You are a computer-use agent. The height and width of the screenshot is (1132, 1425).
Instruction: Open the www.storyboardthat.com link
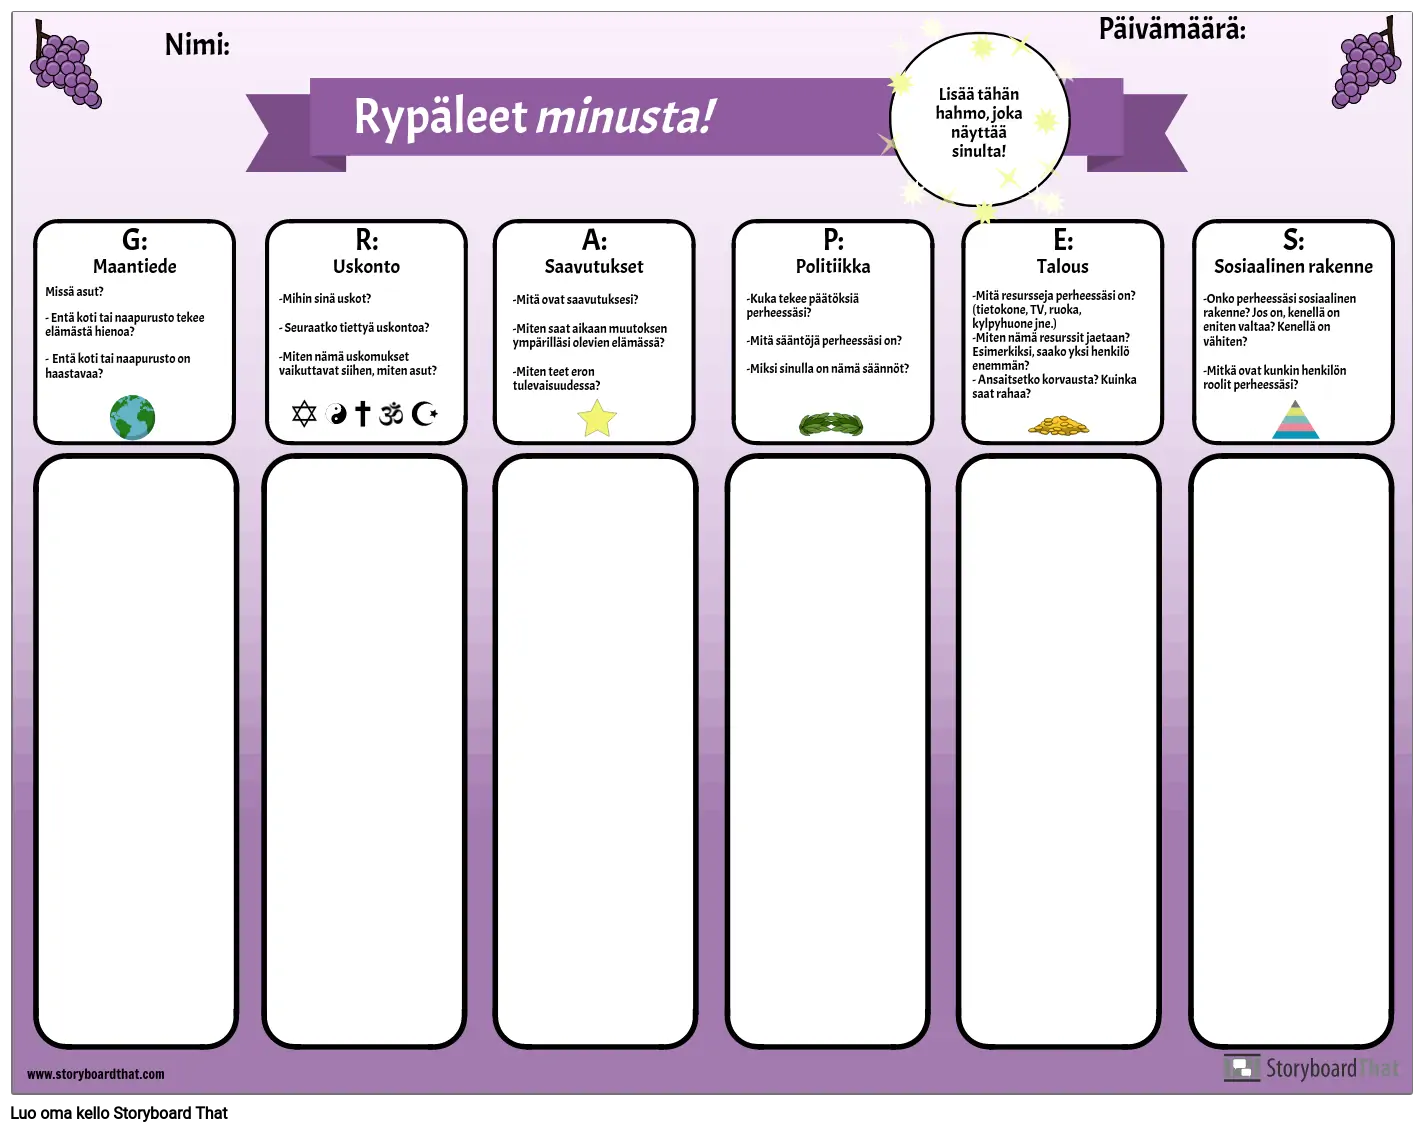96,1074
